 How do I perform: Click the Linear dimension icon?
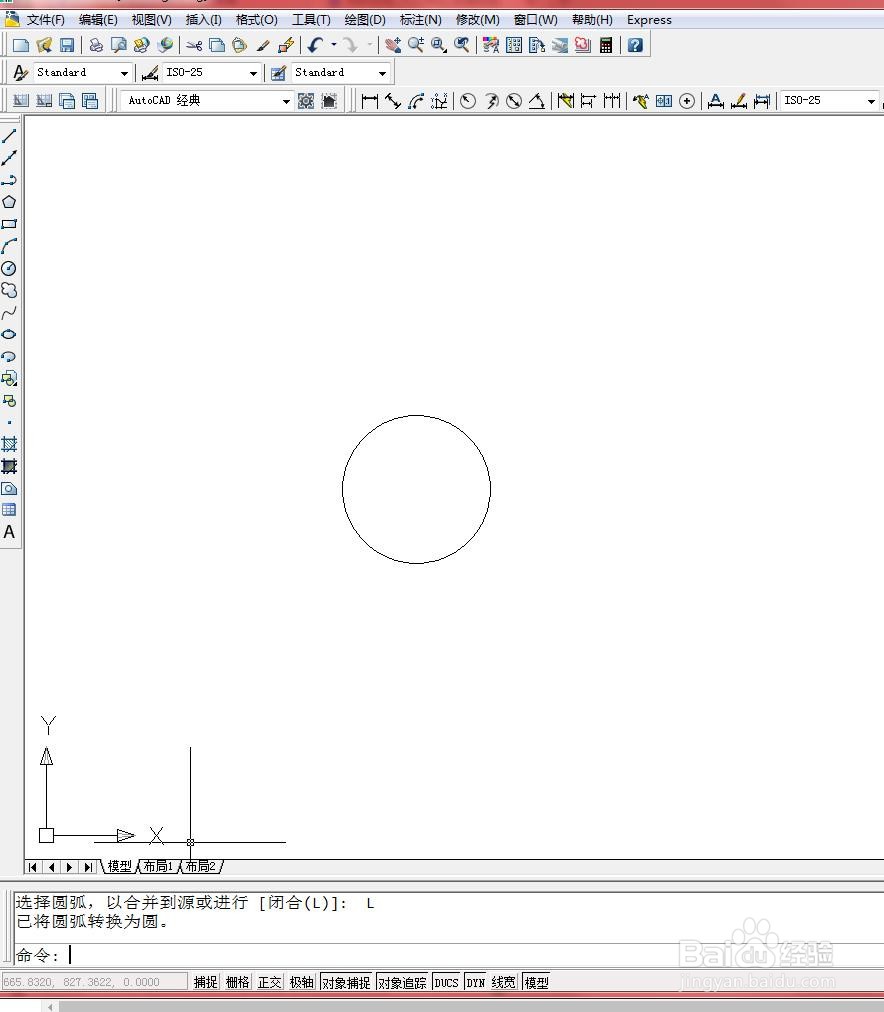370,101
